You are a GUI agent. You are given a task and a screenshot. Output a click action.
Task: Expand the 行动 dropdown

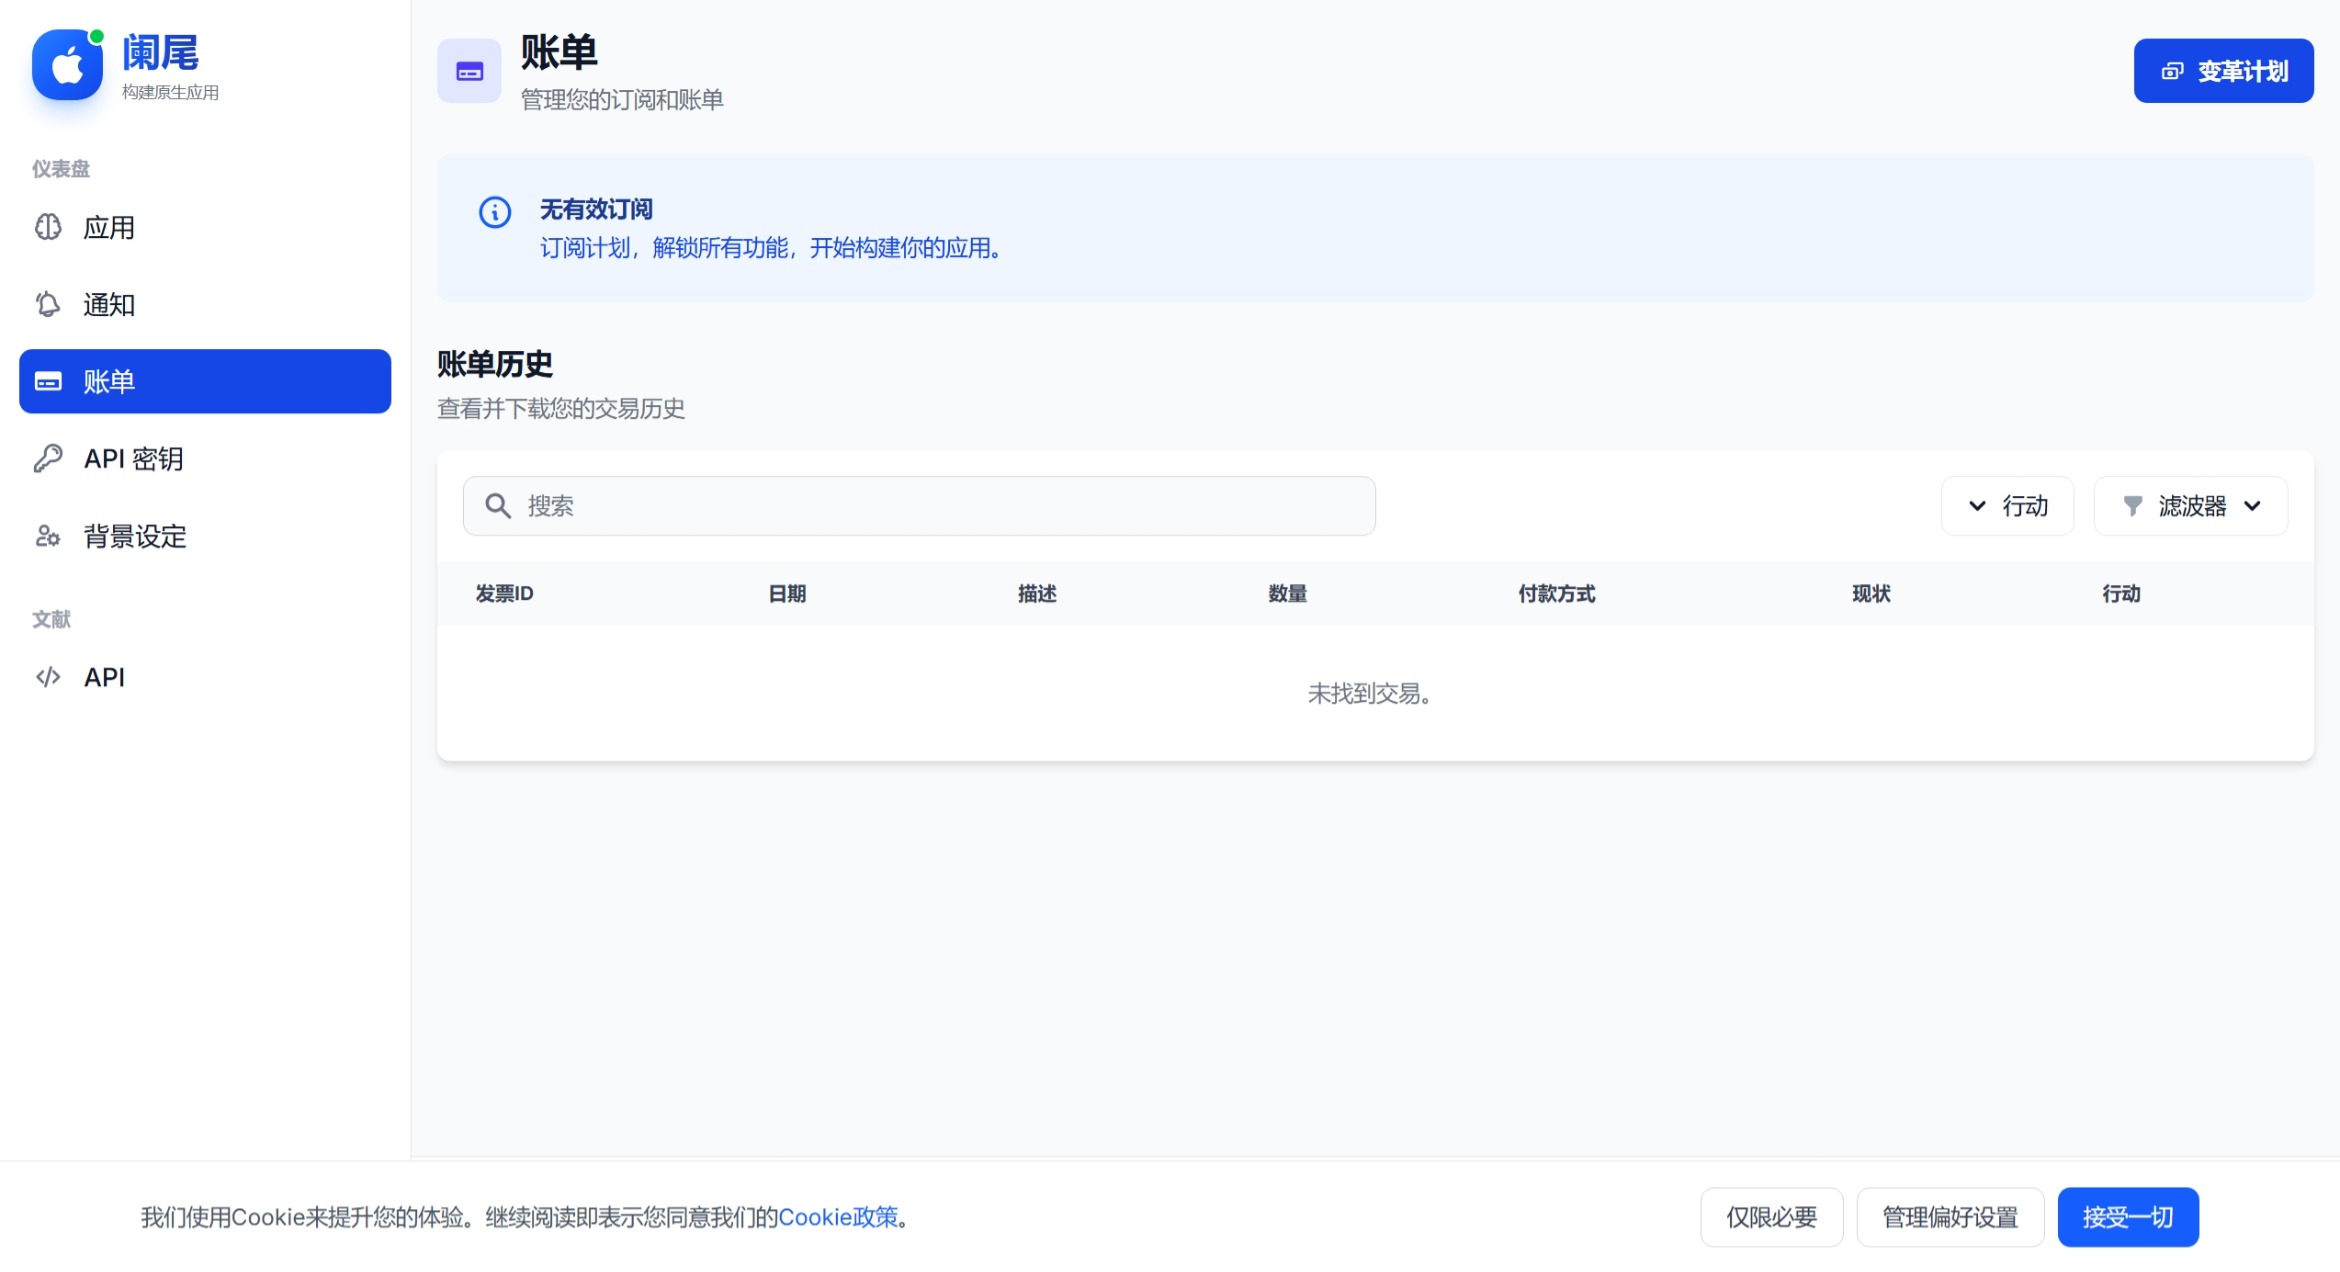[x=2006, y=505]
